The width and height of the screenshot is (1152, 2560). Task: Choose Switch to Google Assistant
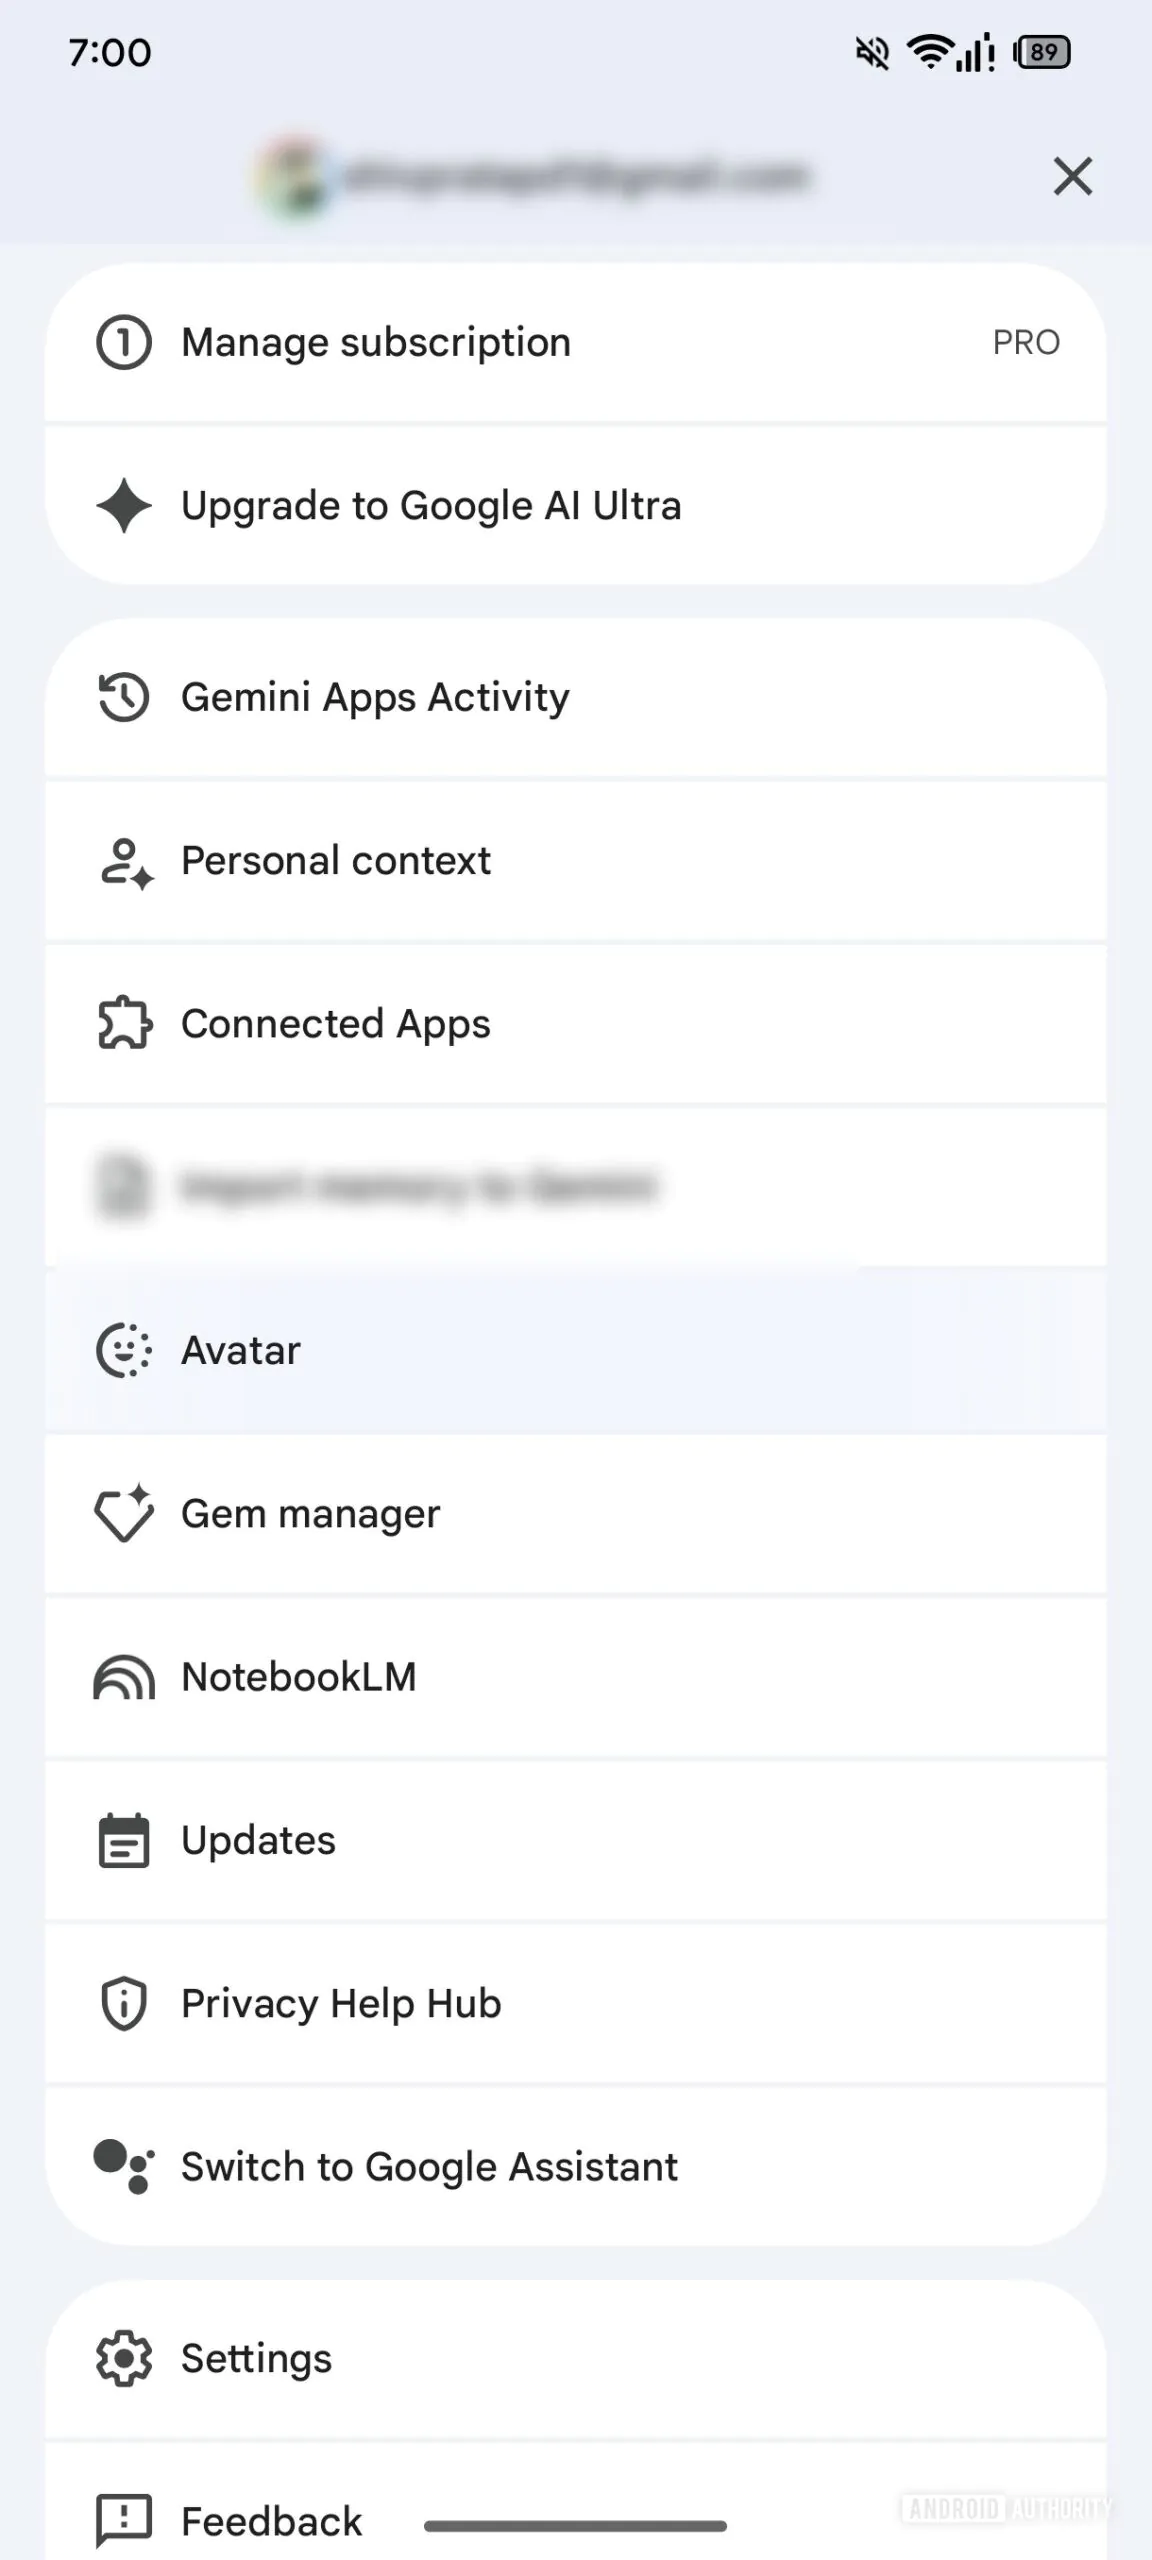[x=429, y=2166]
